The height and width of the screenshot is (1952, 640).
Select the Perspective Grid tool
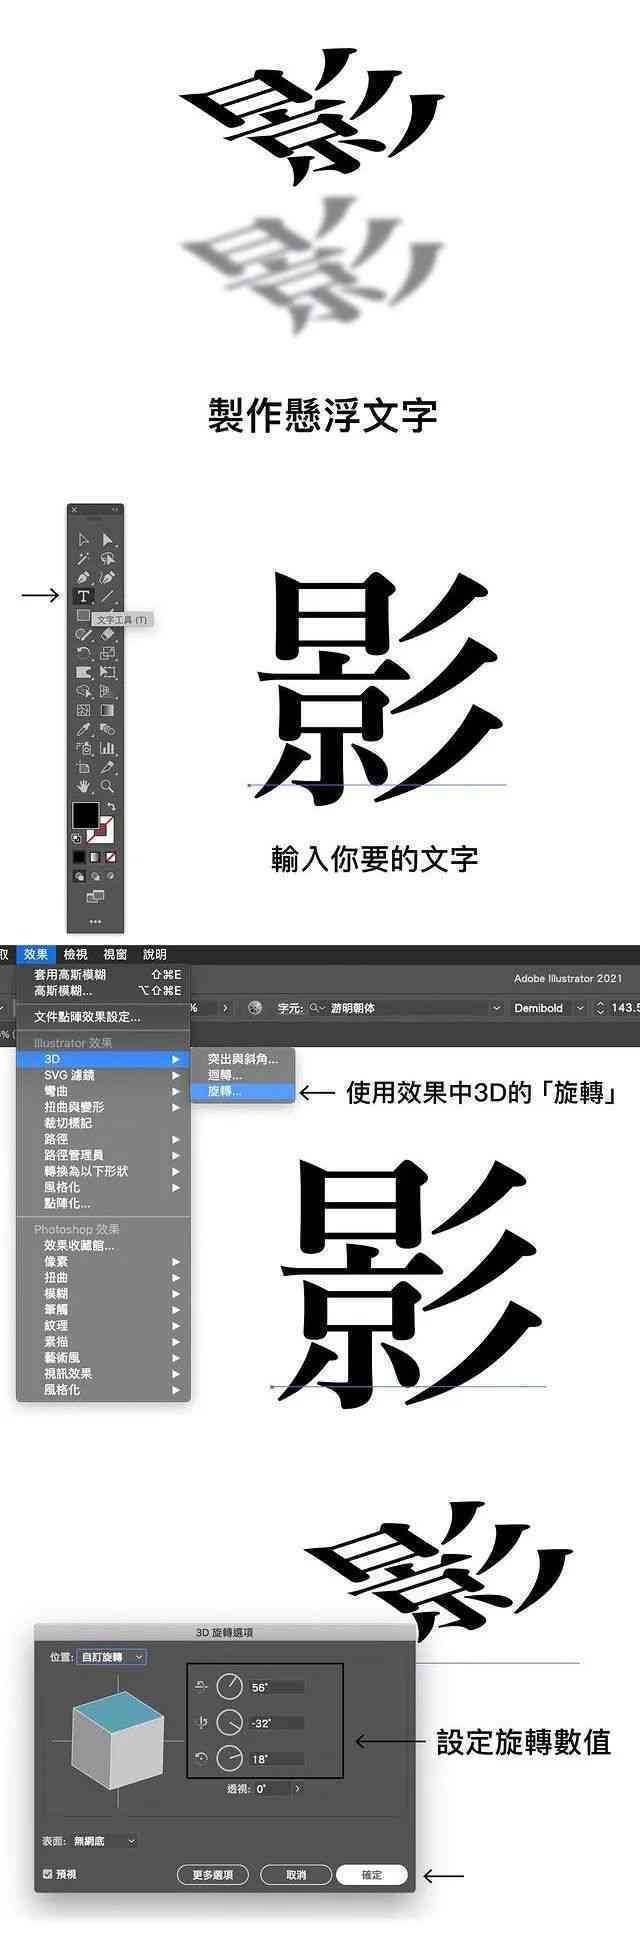tap(107, 691)
